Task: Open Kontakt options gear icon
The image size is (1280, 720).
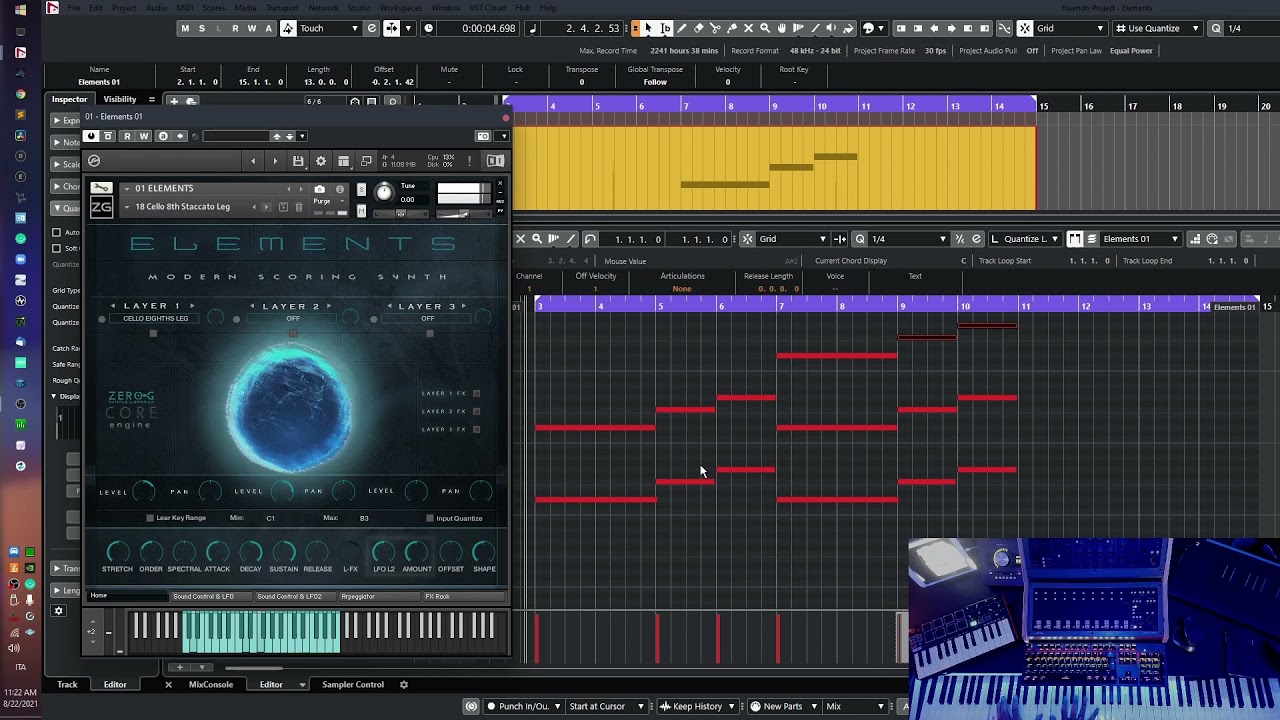Action: tap(321, 161)
